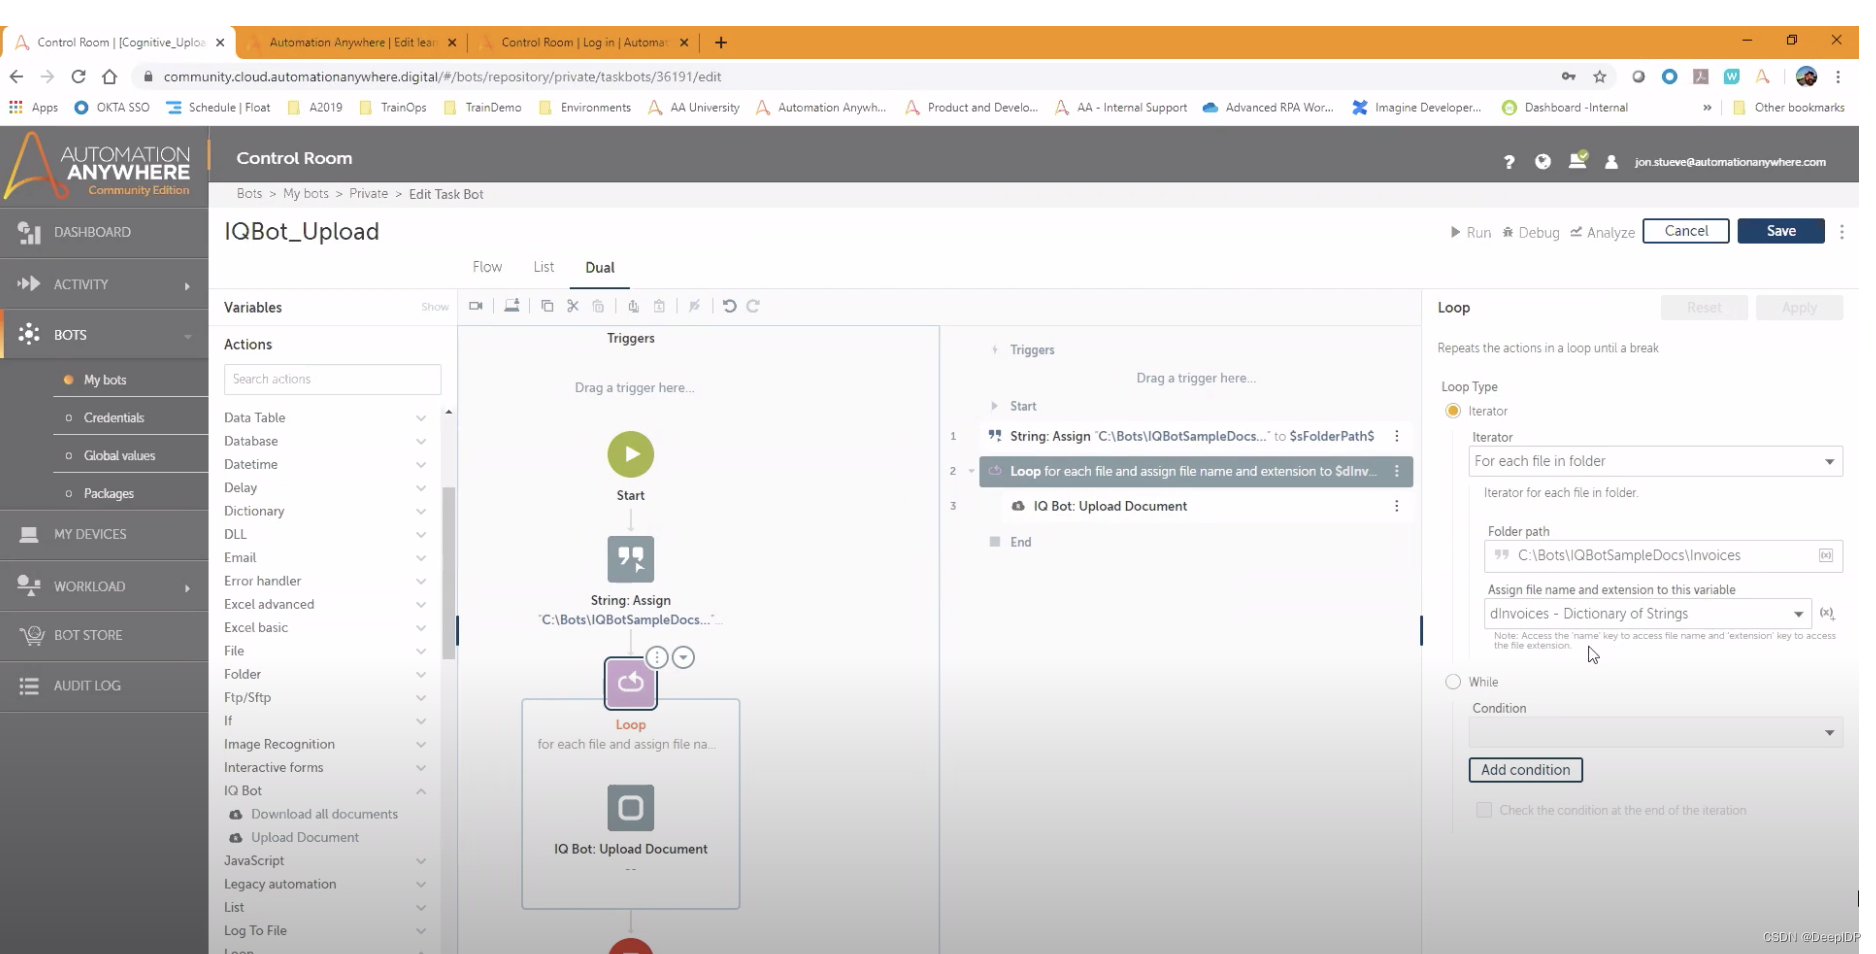Expand the Workload sidebar submenu
This screenshot has height=954, width=1876.
click(187, 588)
